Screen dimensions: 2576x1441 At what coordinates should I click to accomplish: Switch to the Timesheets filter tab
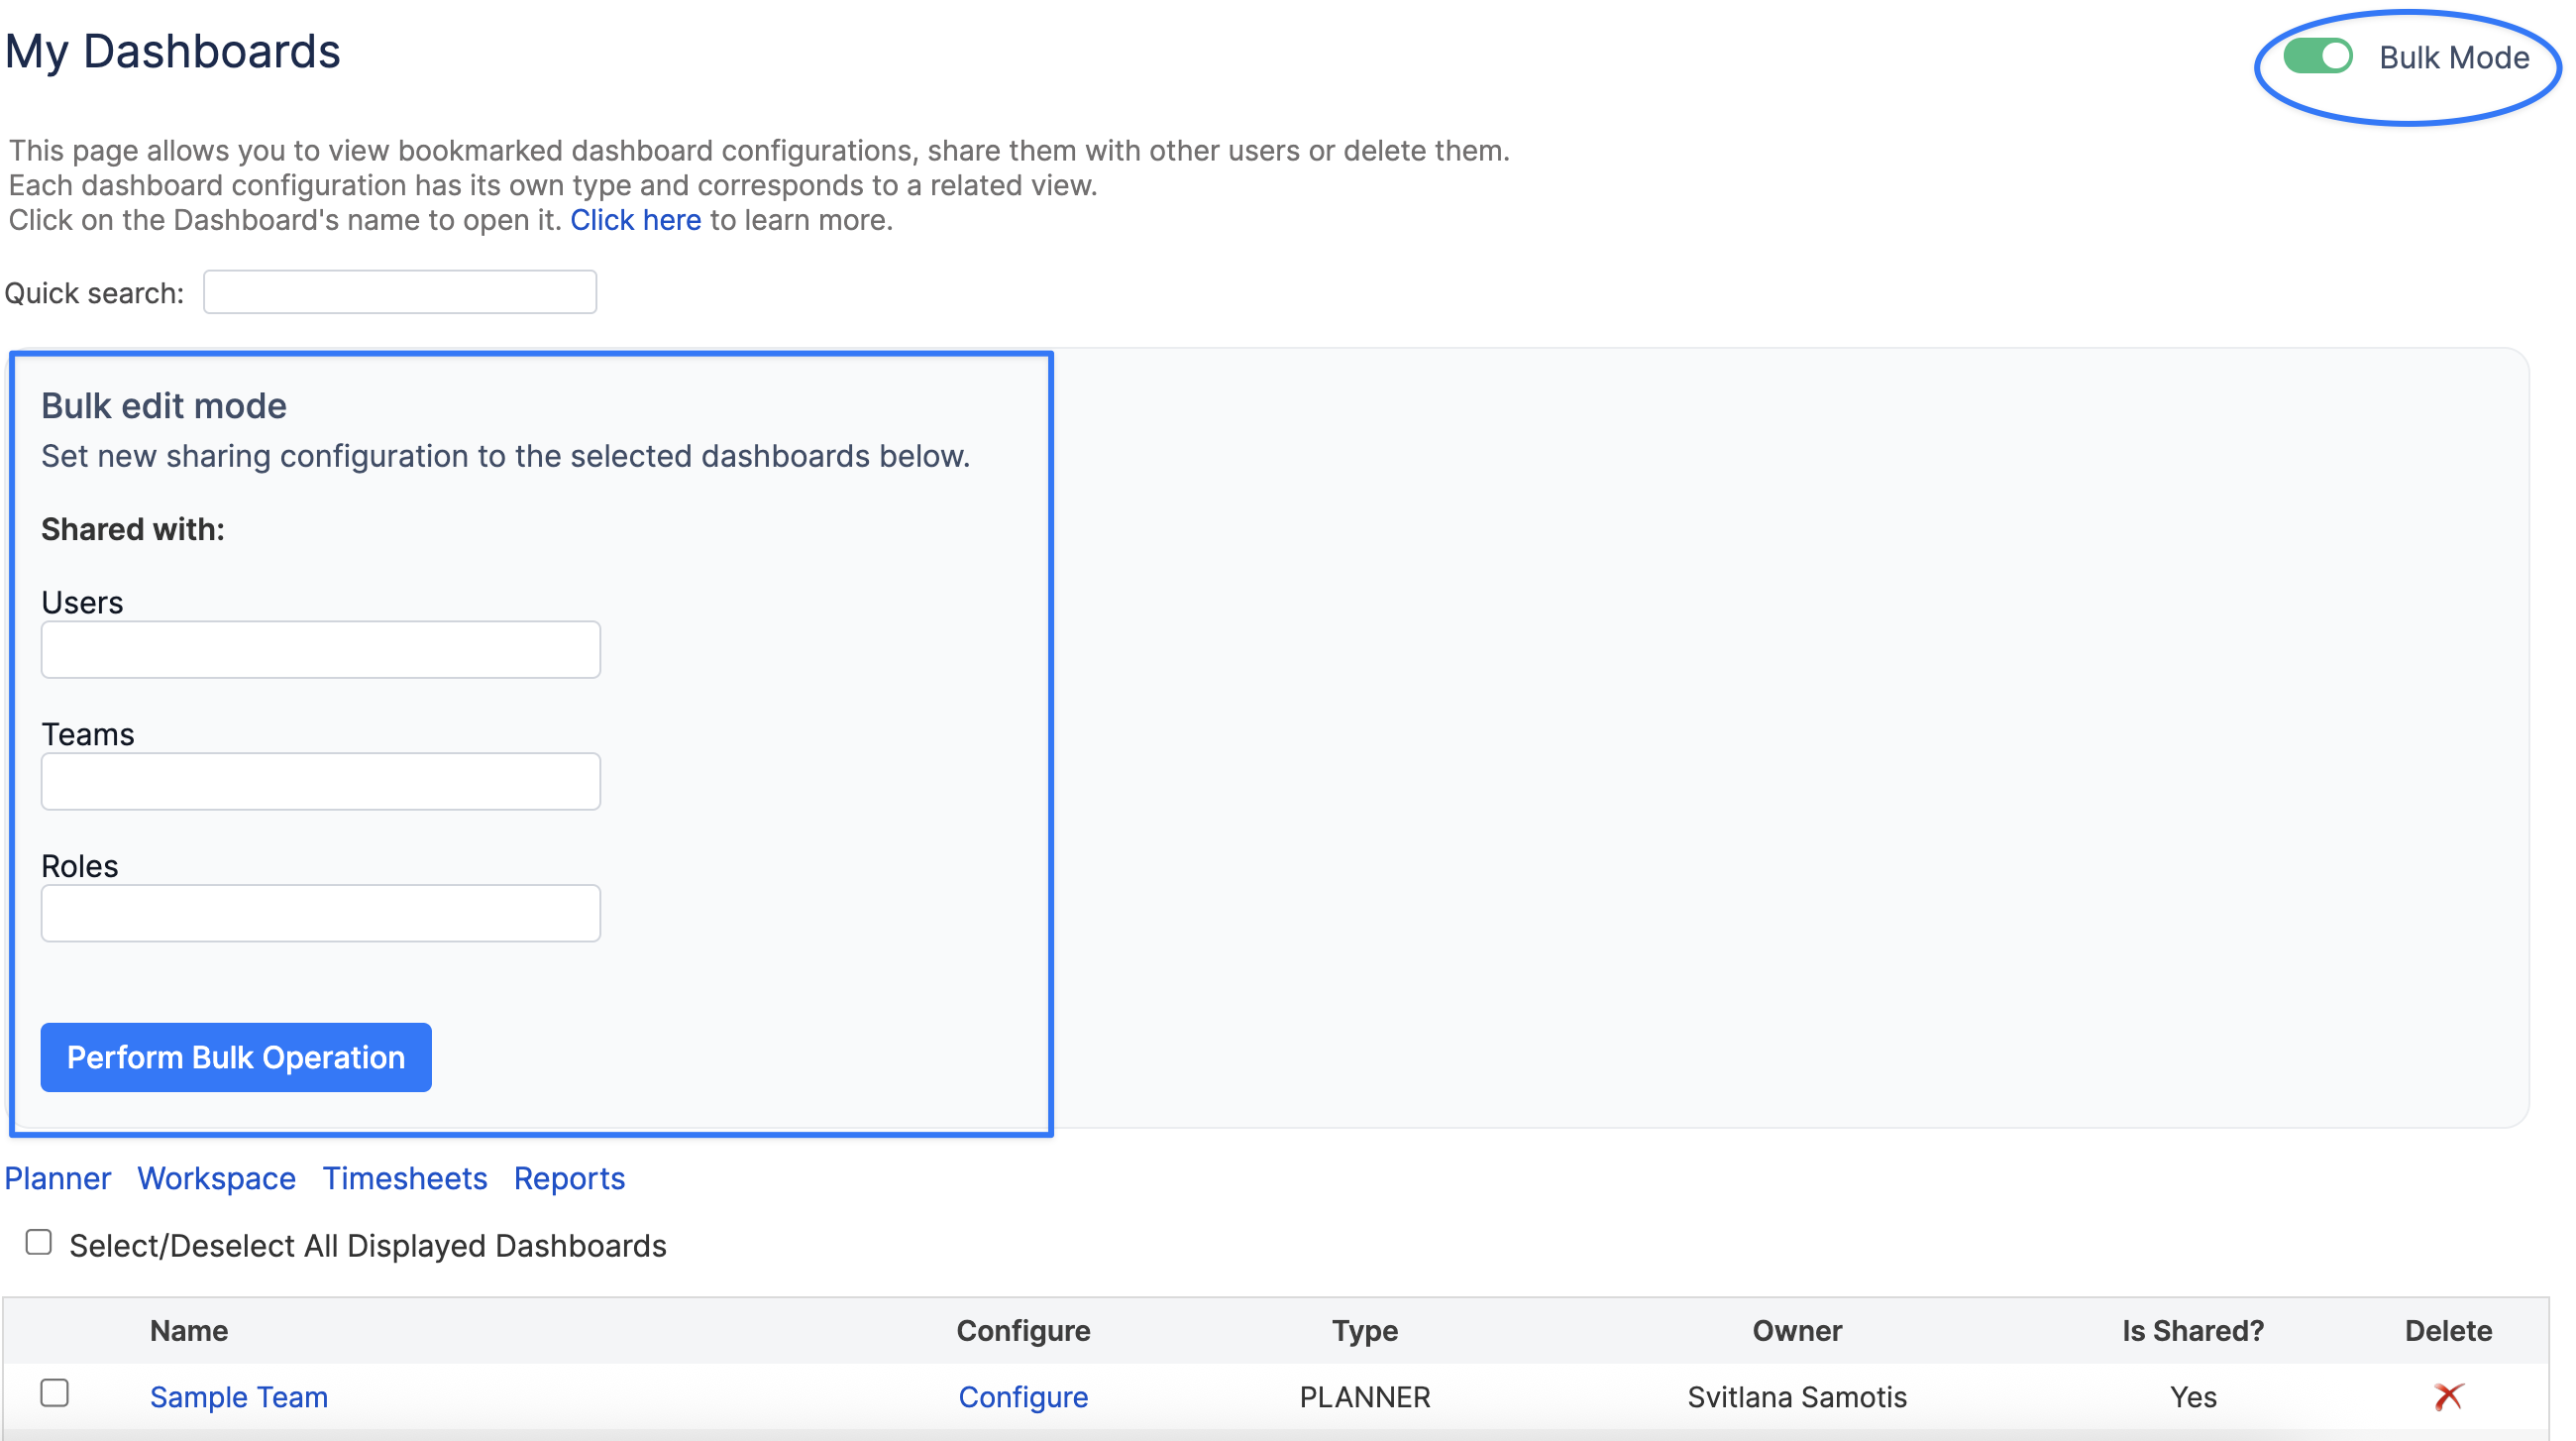click(404, 1178)
